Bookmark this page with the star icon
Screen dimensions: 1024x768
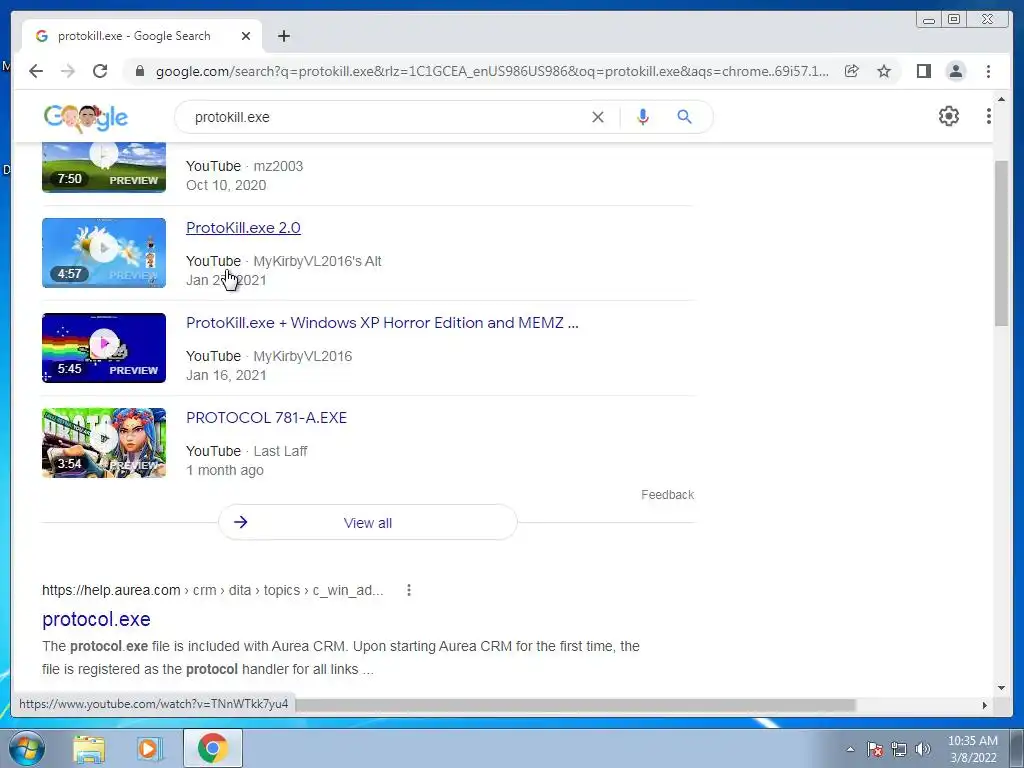[884, 71]
